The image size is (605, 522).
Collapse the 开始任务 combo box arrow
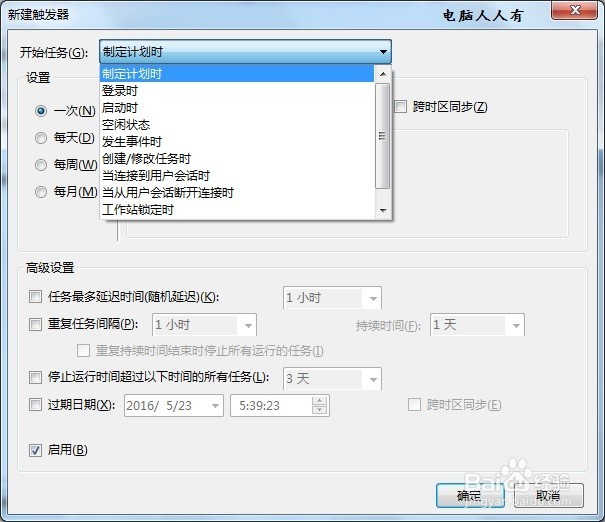tap(383, 52)
